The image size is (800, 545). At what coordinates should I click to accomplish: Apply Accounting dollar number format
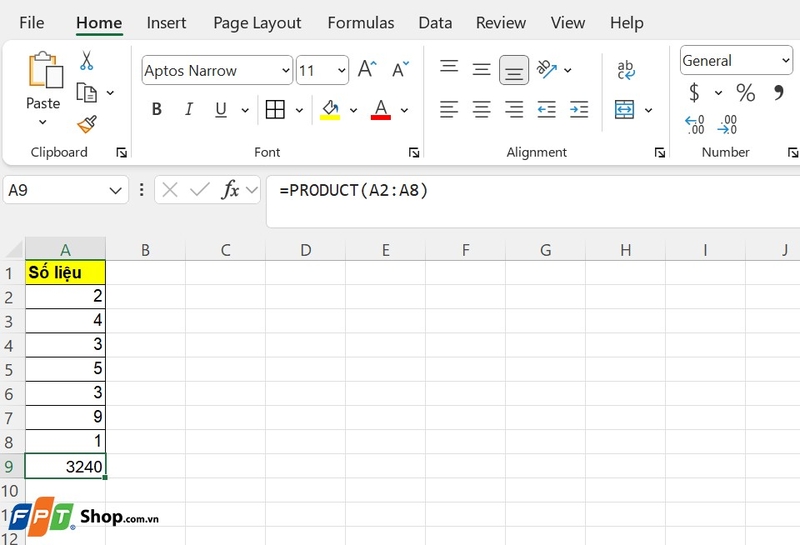(x=694, y=92)
